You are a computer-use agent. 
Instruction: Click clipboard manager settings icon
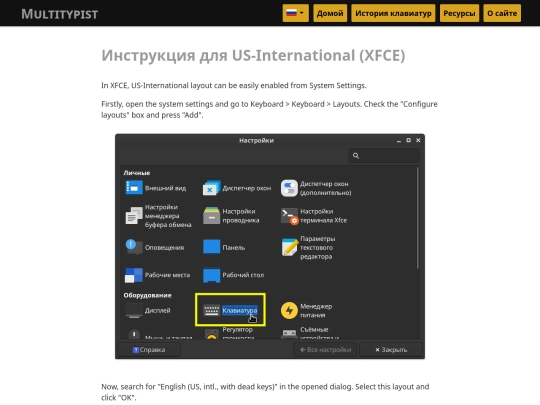[x=134, y=216]
